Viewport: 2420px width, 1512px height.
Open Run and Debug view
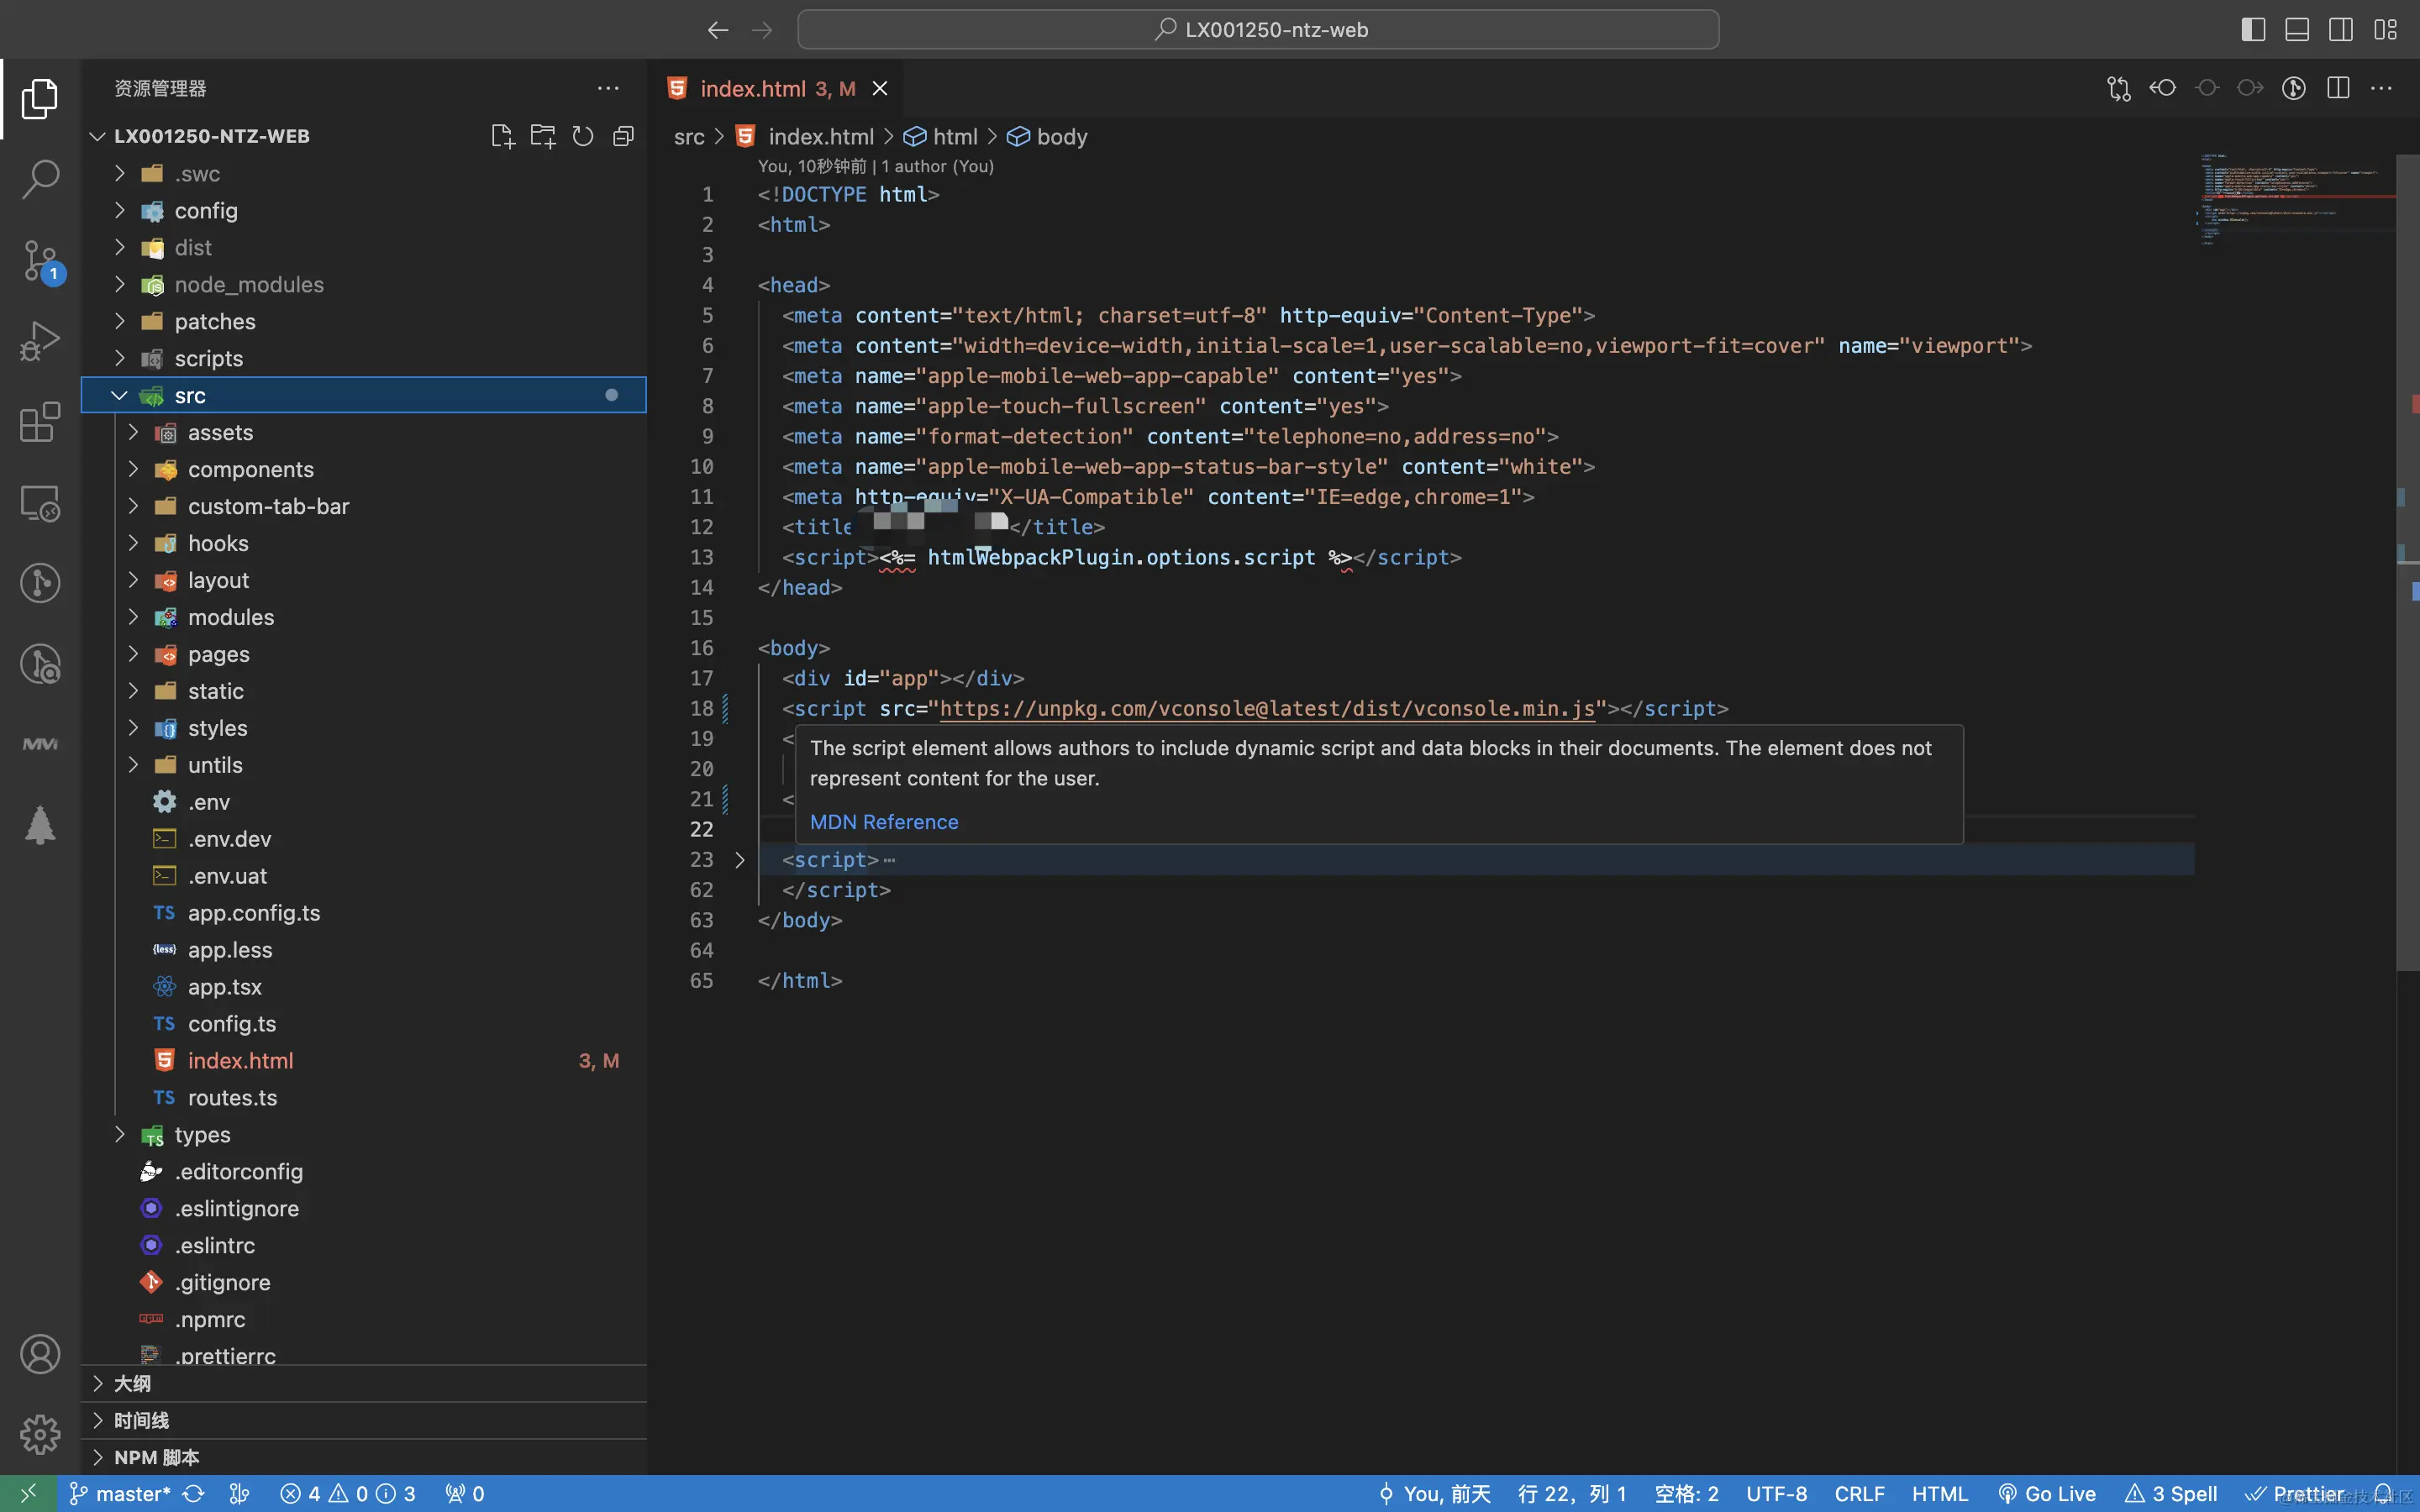point(40,341)
